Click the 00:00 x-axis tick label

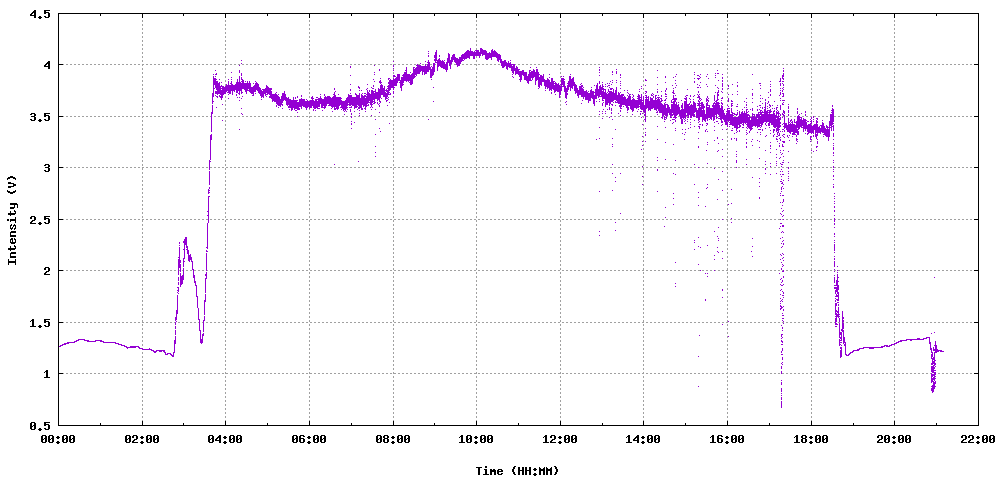pyautogui.click(x=59, y=439)
